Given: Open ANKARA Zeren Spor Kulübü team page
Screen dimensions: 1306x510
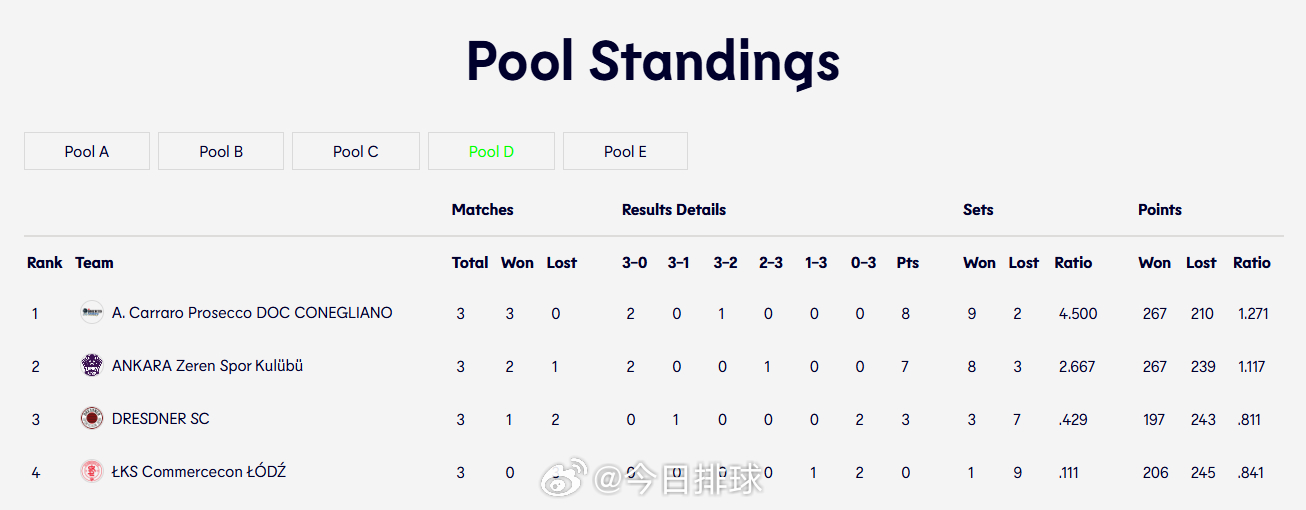Looking at the screenshot, I should [x=207, y=366].
